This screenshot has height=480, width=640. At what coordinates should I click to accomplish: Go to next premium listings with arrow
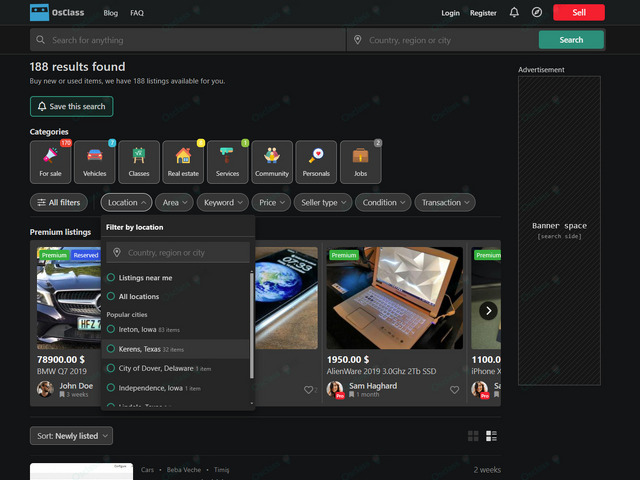tap(488, 311)
